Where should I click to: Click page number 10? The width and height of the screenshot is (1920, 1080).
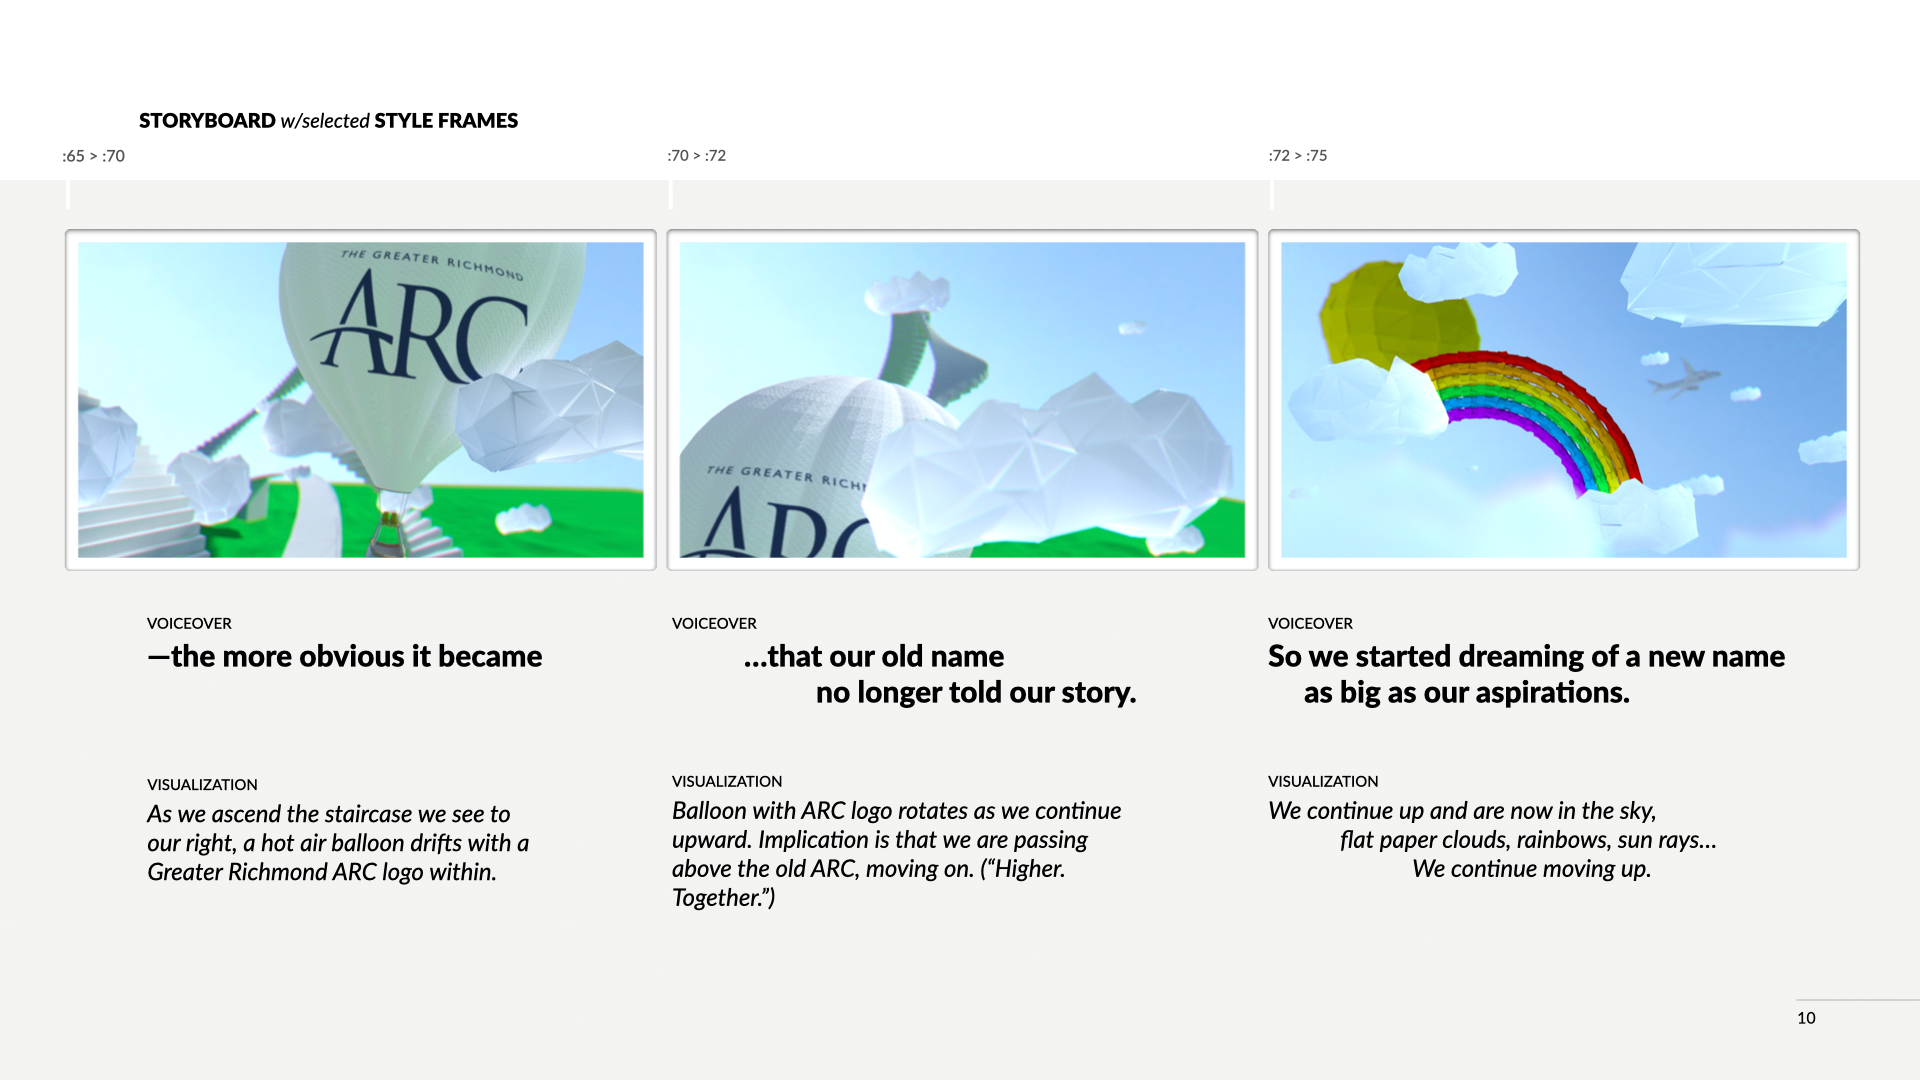tap(1806, 1018)
